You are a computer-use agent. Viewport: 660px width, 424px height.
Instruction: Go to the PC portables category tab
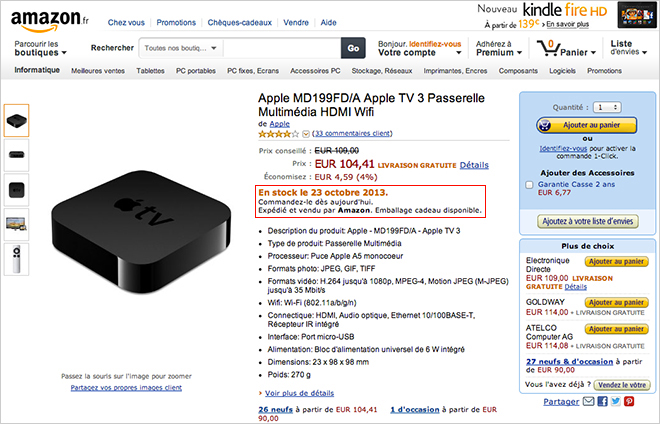pos(195,71)
